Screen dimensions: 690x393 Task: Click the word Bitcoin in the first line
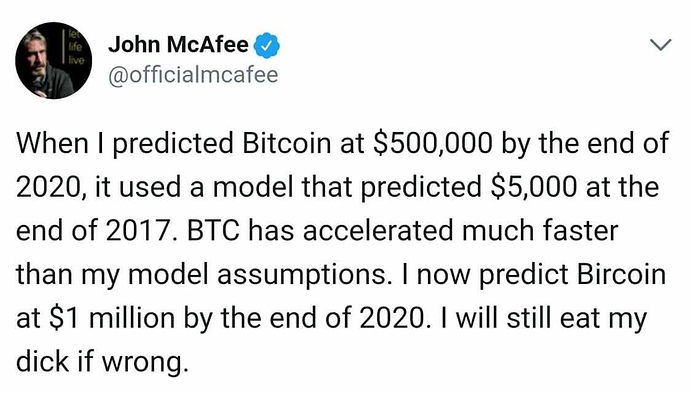[286, 143]
